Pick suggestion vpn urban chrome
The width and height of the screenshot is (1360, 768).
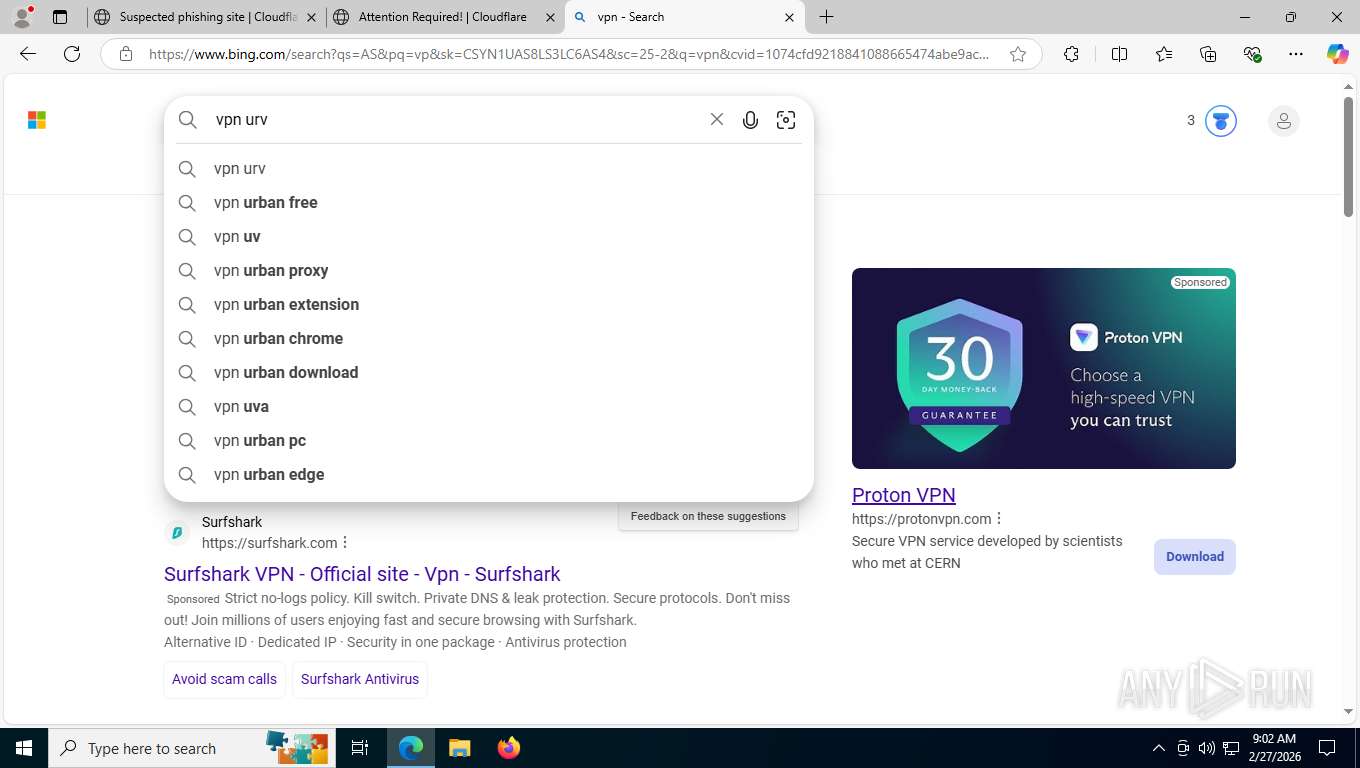point(489,338)
